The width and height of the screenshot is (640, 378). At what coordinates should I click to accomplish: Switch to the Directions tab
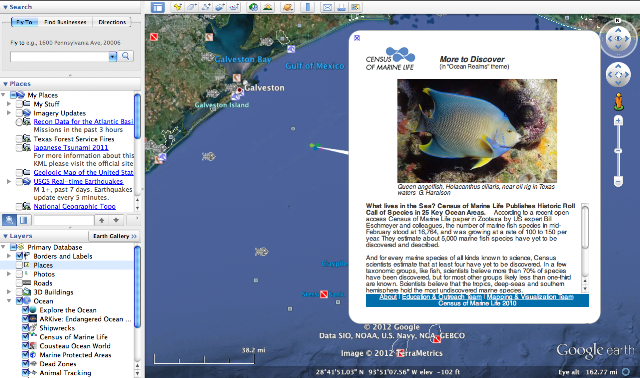pos(112,22)
